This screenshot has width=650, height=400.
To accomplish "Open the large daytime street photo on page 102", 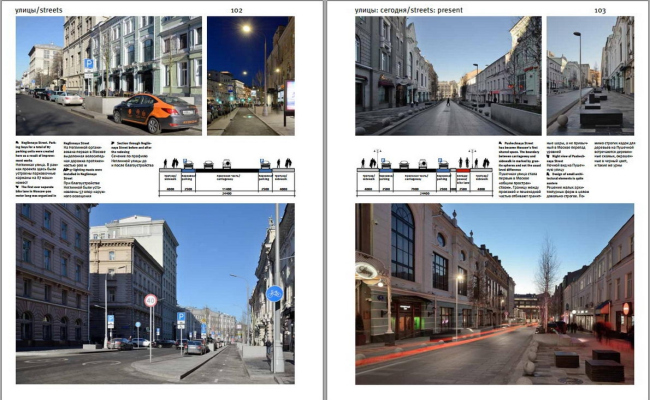I will click(155, 293).
